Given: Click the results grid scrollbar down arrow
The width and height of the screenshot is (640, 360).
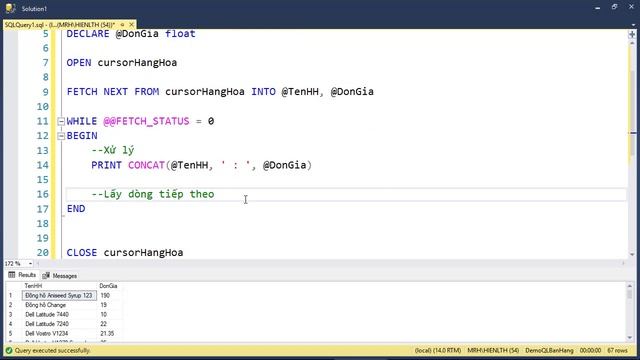Looking at the screenshot, I should pyautogui.click(x=629, y=338).
